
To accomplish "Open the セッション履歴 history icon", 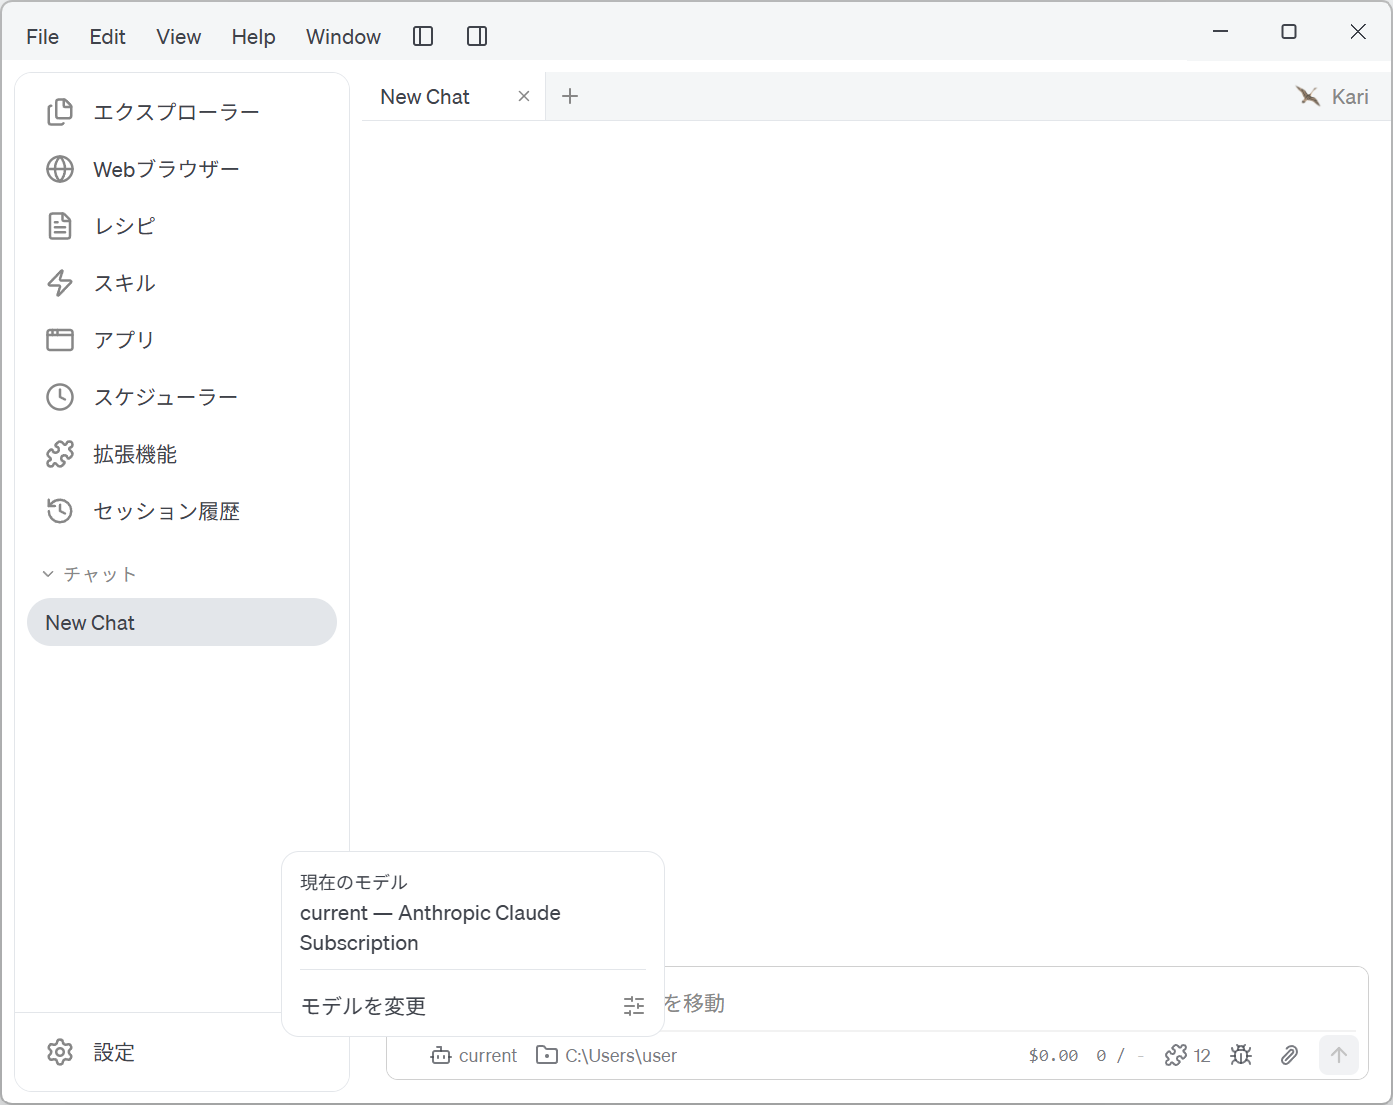I will pyautogui.click(x=60, y=511).
